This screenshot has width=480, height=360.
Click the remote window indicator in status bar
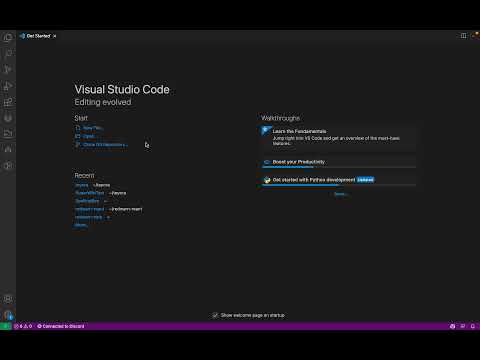pos(6,326)
